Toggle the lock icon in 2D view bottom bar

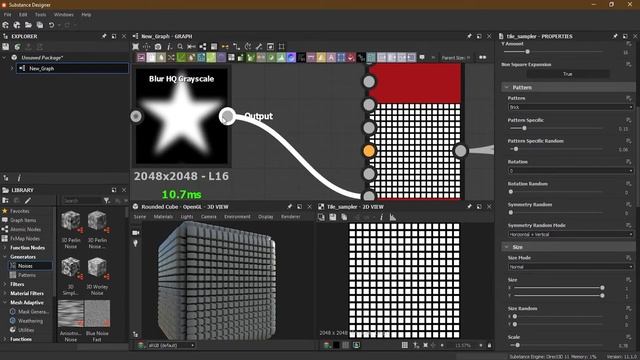tap(489, 345)
